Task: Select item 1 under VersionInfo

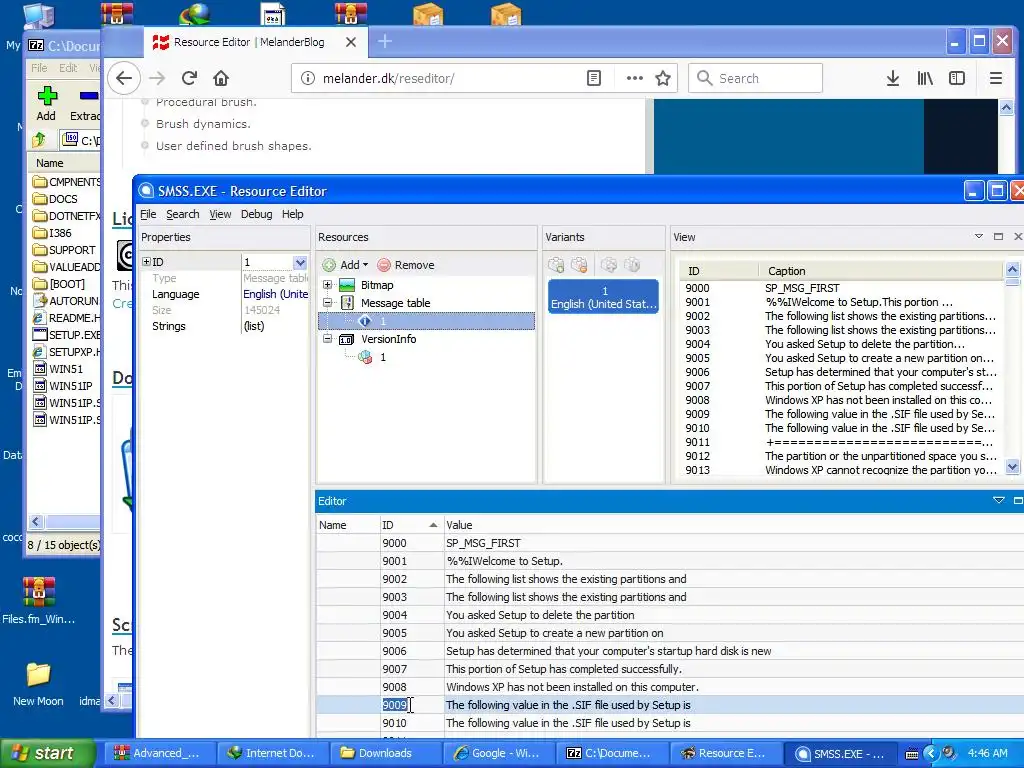Action: pyautogui.click(x=383, y=357)
